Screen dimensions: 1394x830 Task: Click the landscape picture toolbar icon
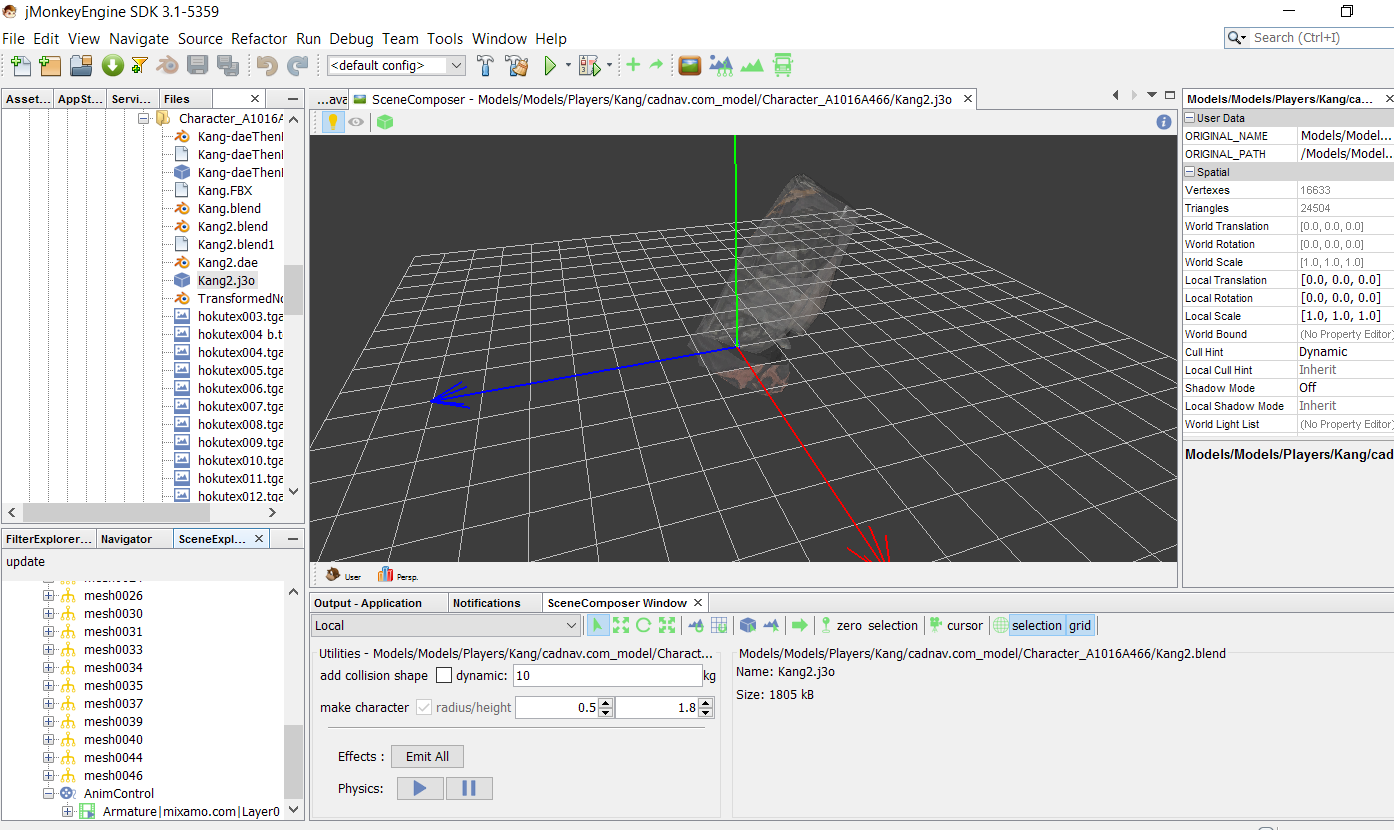[689, 66]
